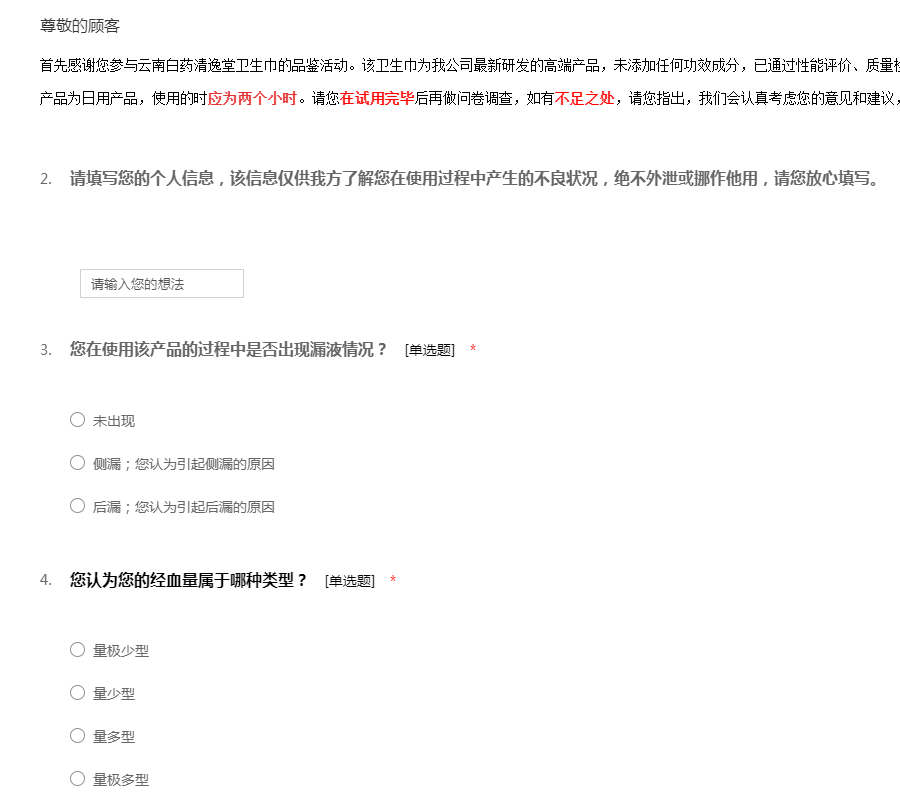This screenshot has width=900, height=800.
Task: Pick the '后漏；您认为引起后漏的原因' option
Action: 77,506
